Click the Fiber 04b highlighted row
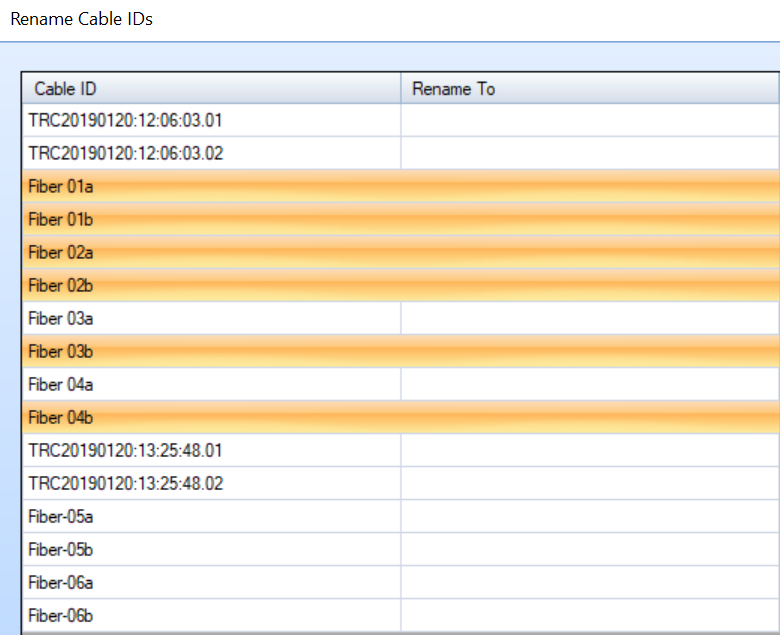This screenshot has width=780, height=635. (401, 417)
